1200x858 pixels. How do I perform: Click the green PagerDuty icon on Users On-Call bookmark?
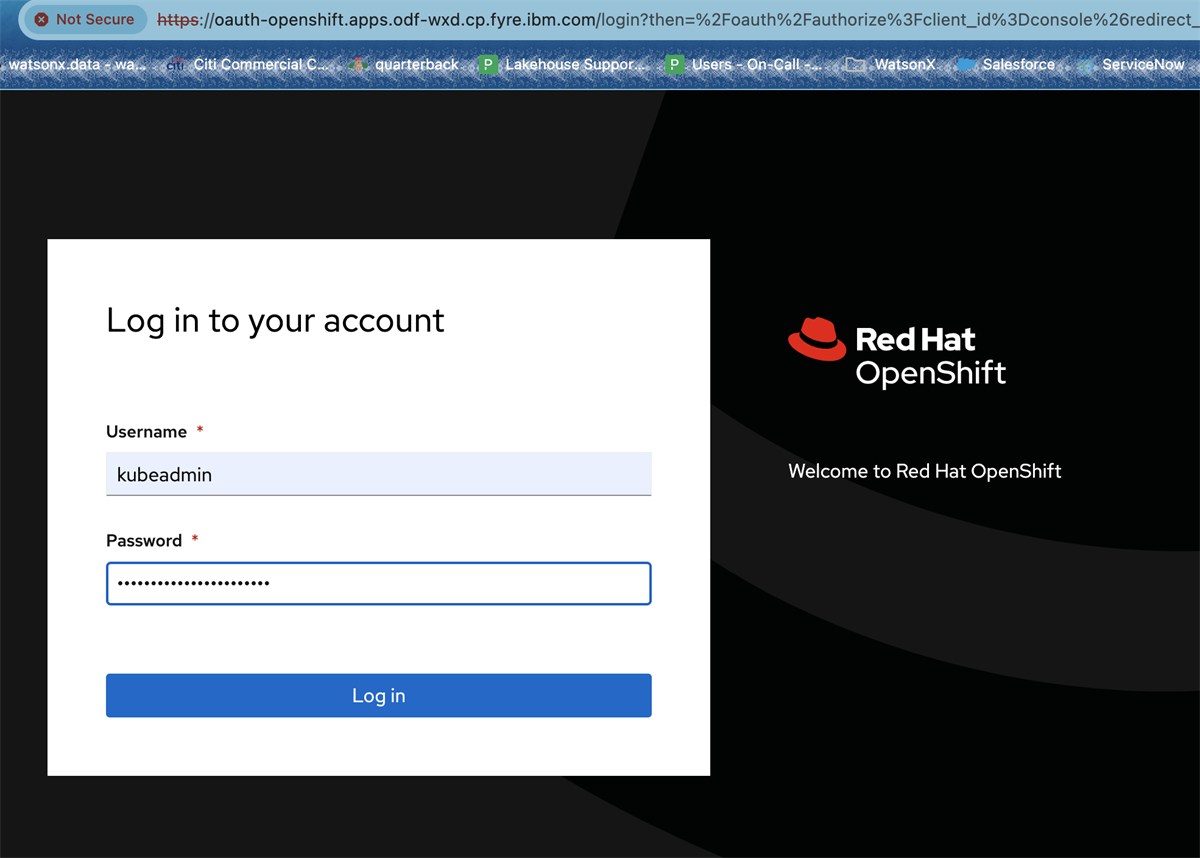[x=675, y=64]
